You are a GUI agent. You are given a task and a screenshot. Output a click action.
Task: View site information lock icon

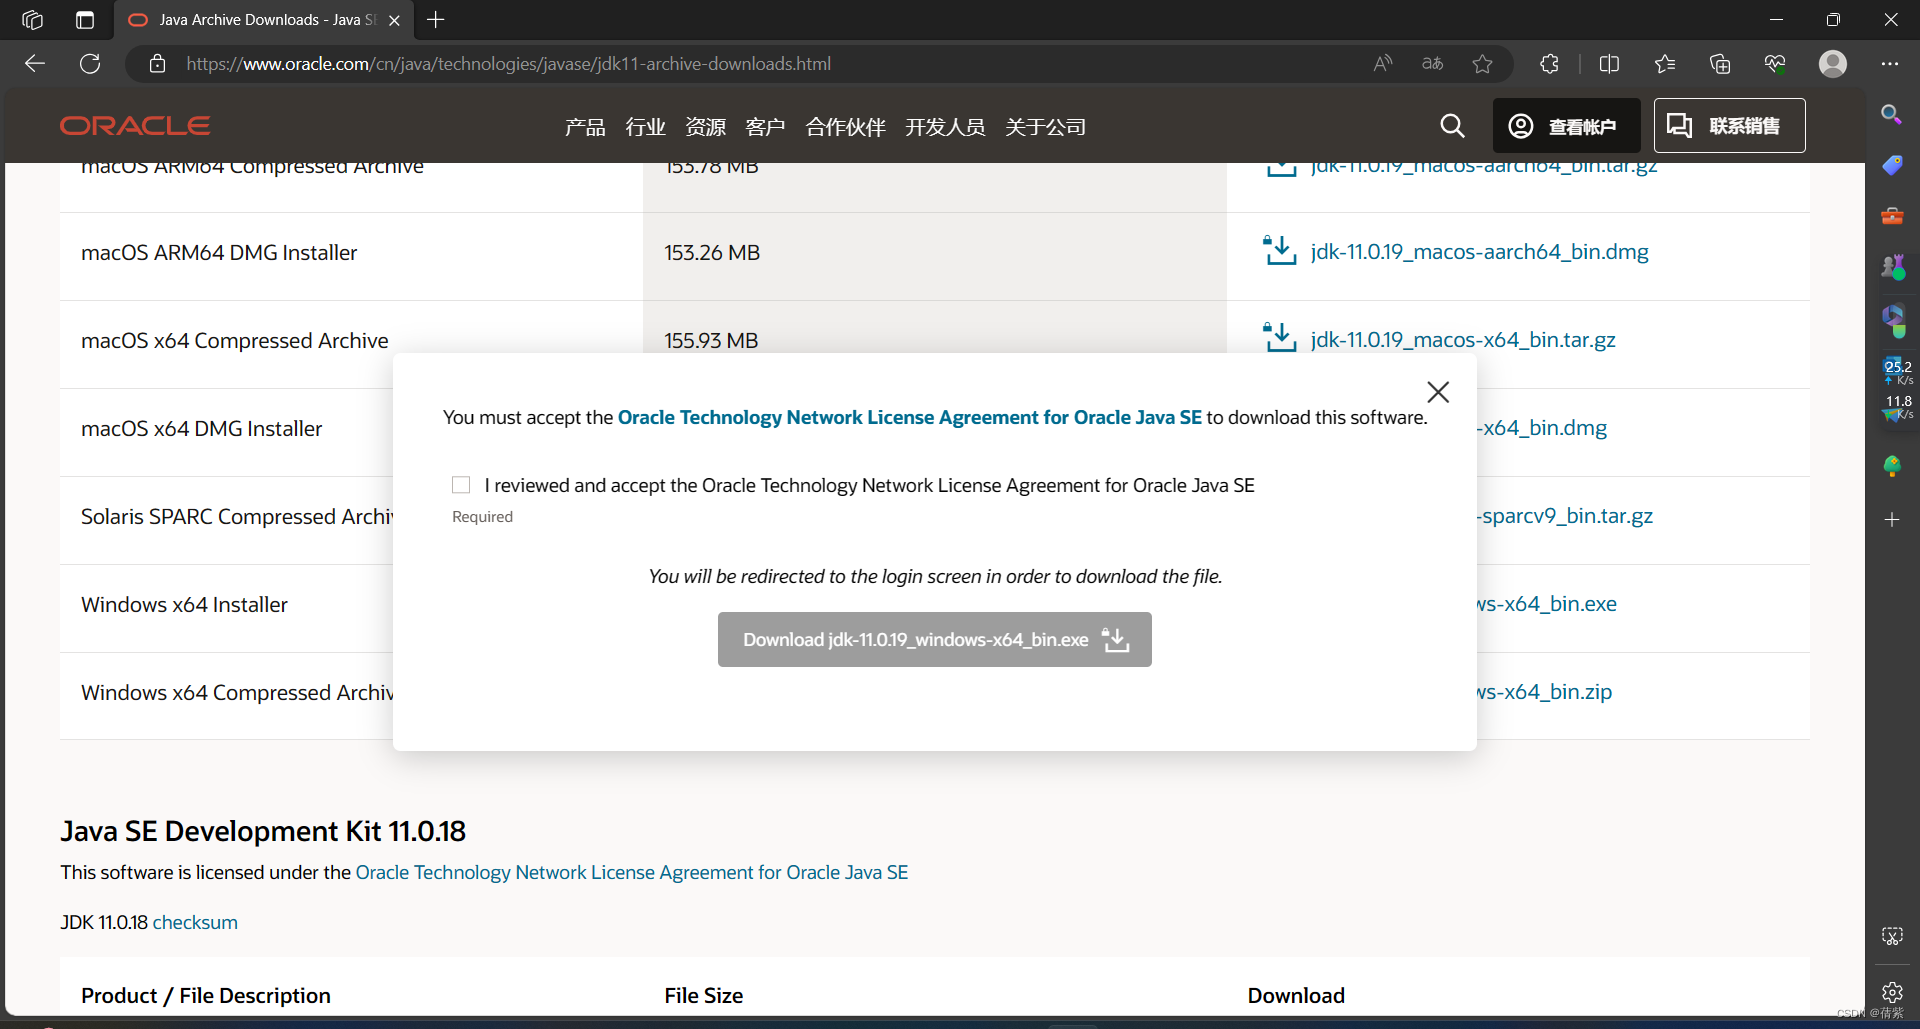157,64
